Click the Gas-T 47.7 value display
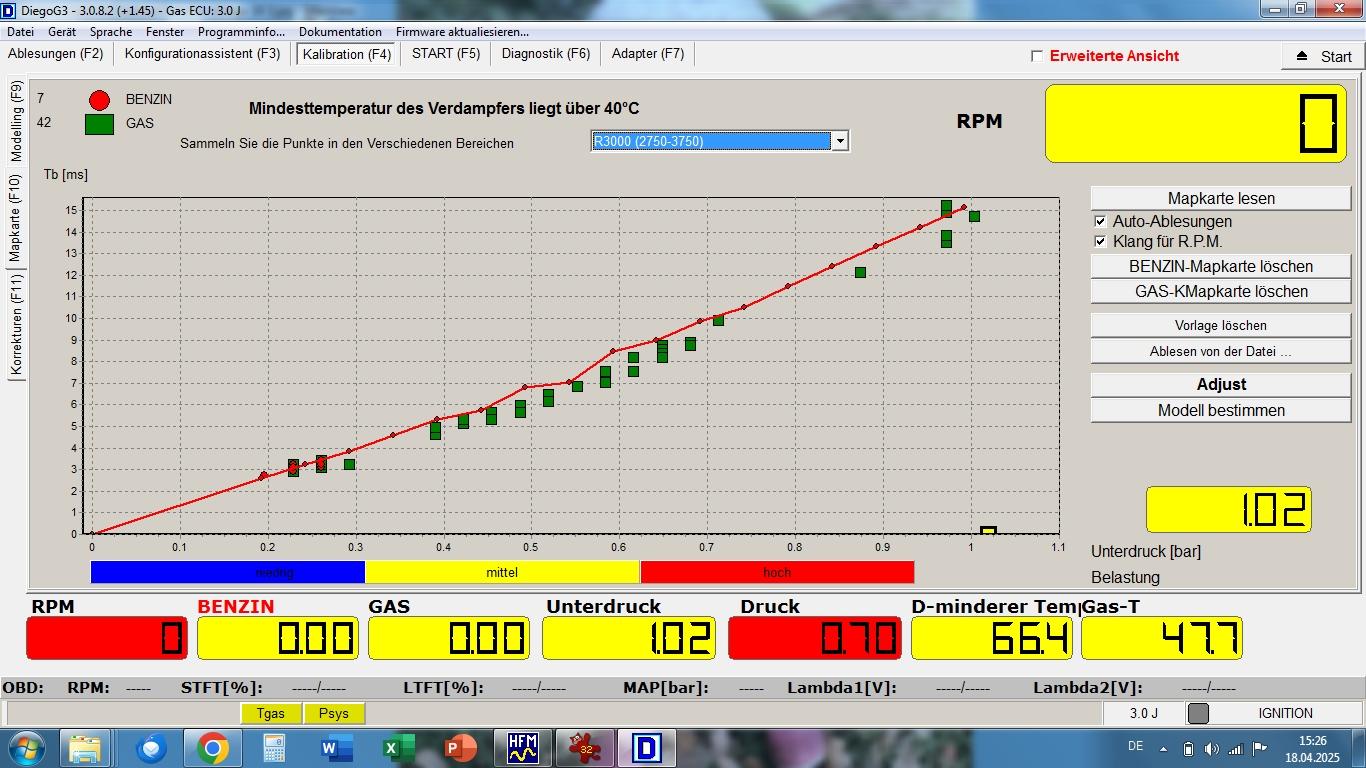 pyautogui.click(x=1162, y=638)
